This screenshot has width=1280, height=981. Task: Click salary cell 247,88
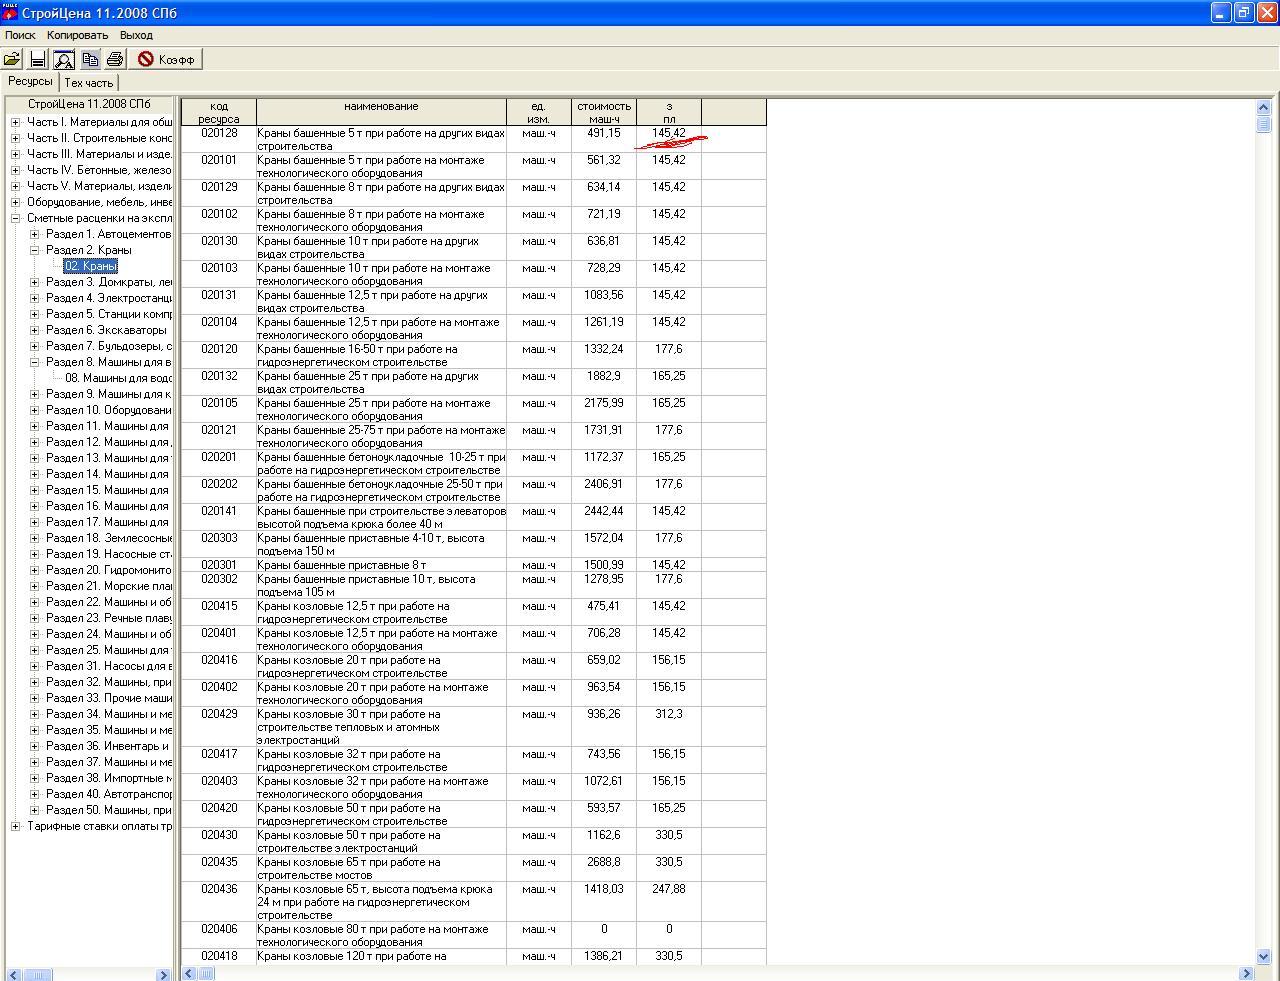(669, 902)
